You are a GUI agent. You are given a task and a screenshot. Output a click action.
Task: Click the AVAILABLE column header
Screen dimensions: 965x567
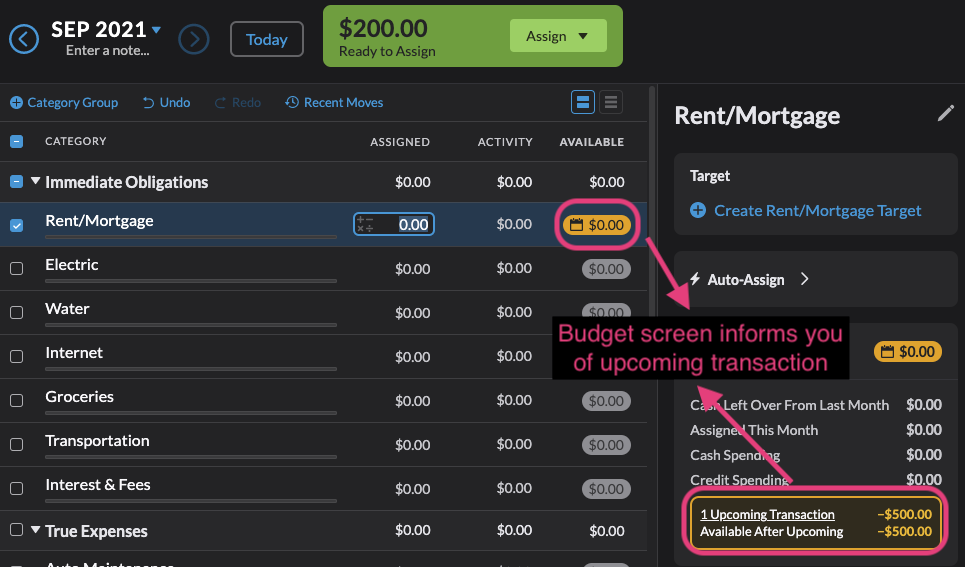[x=591, y=142]
